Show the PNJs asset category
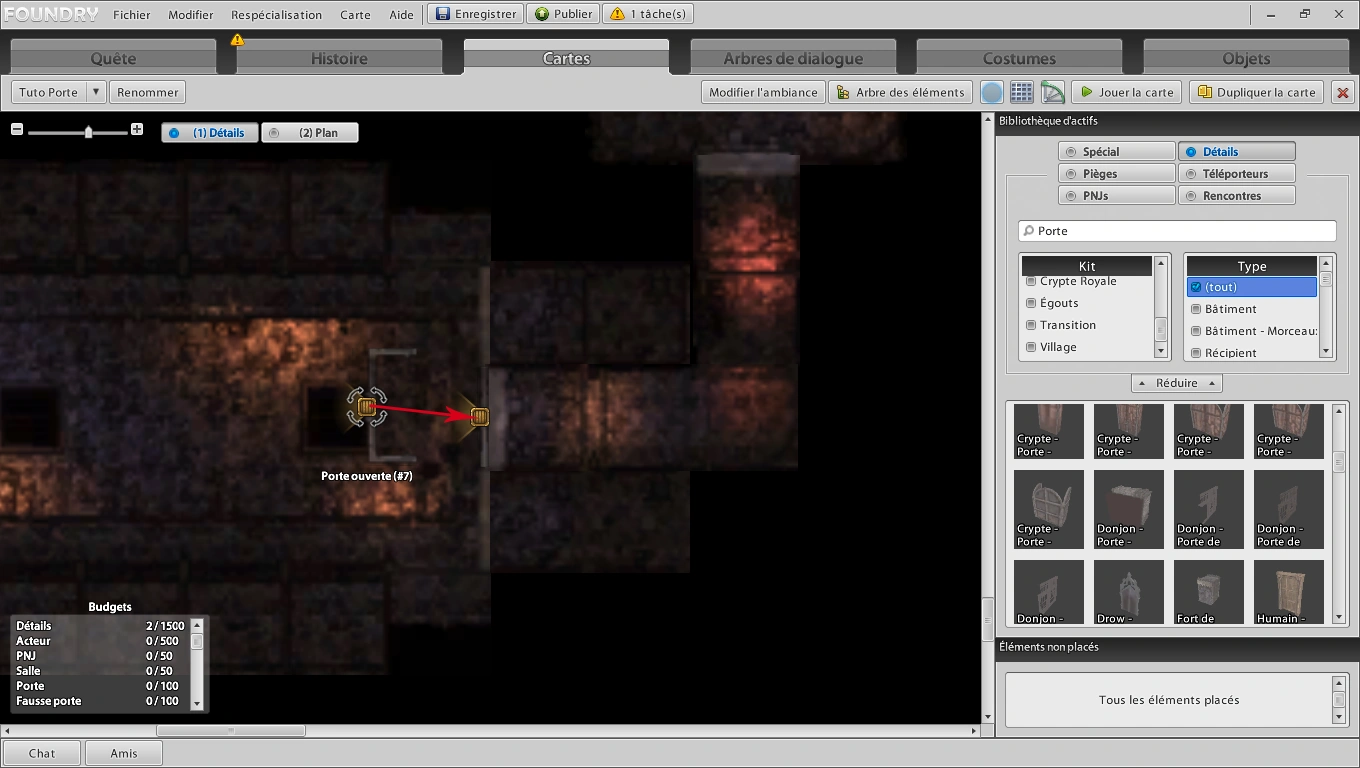This screenshot has width=1360, height=768. (x=1116, y=196)
